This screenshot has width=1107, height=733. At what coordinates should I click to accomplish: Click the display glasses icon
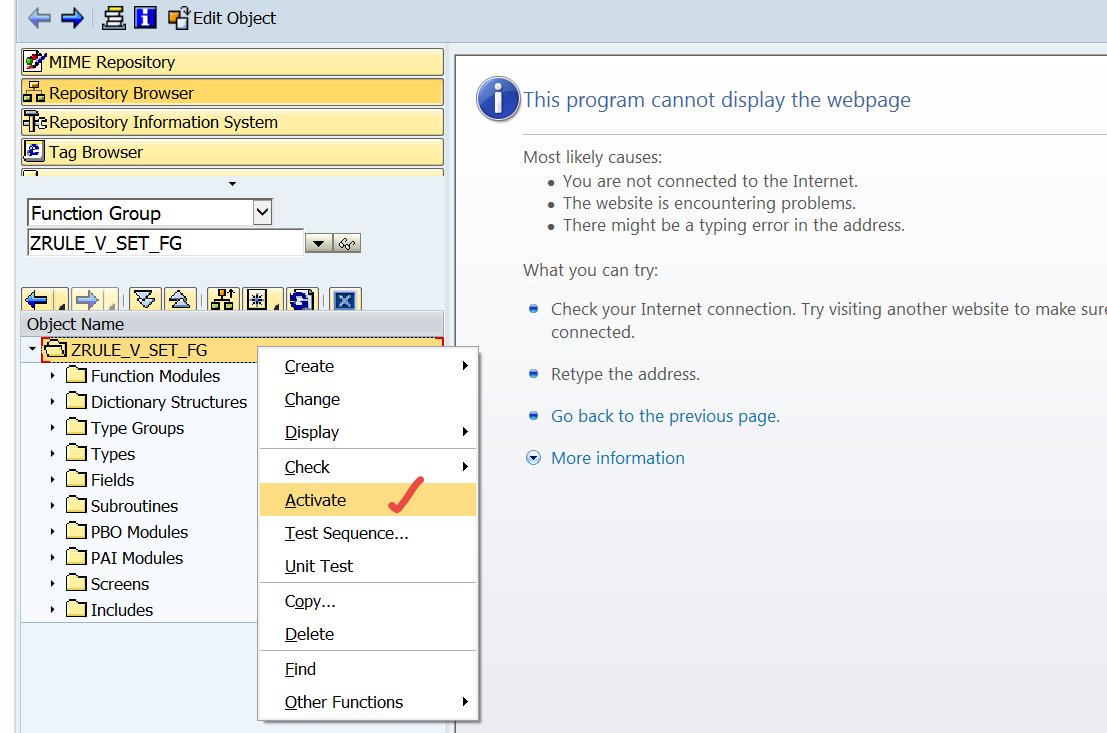[347, 244]
